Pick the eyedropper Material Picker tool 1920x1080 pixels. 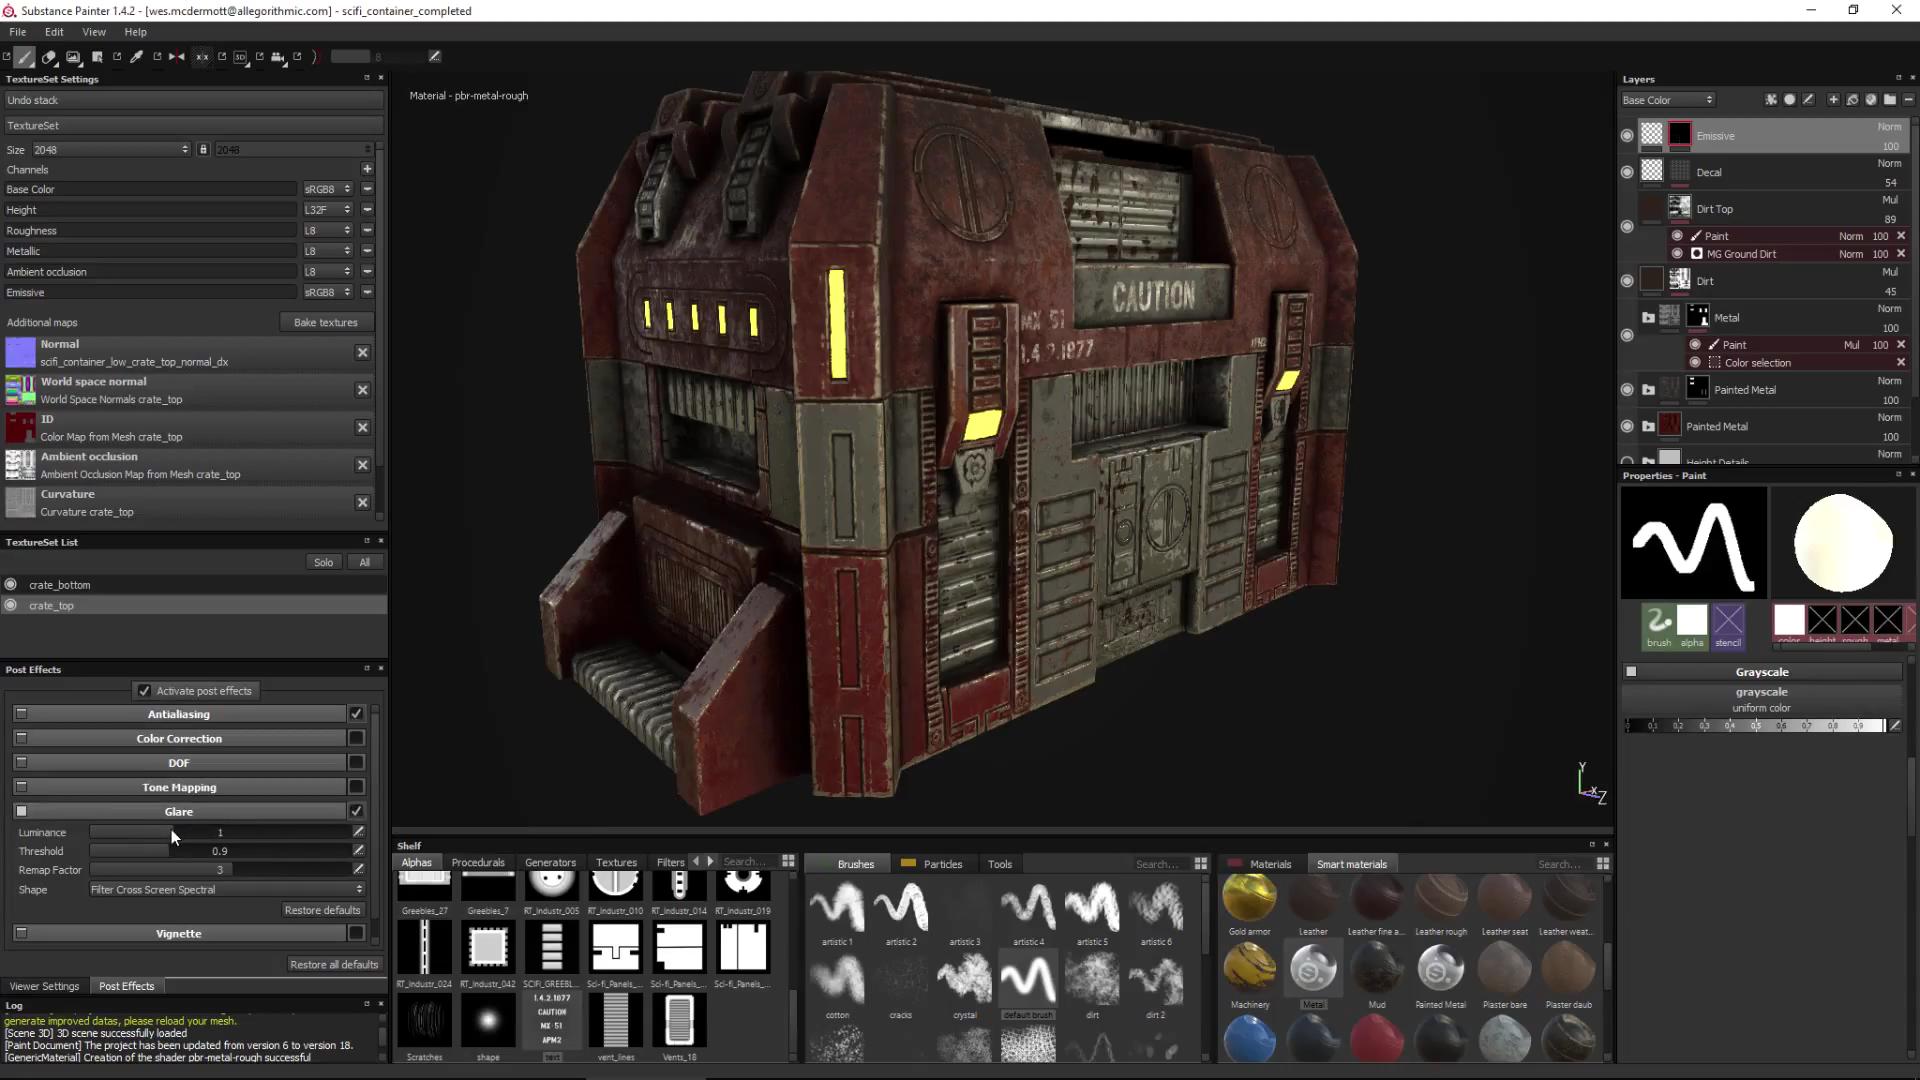(137, 57)
